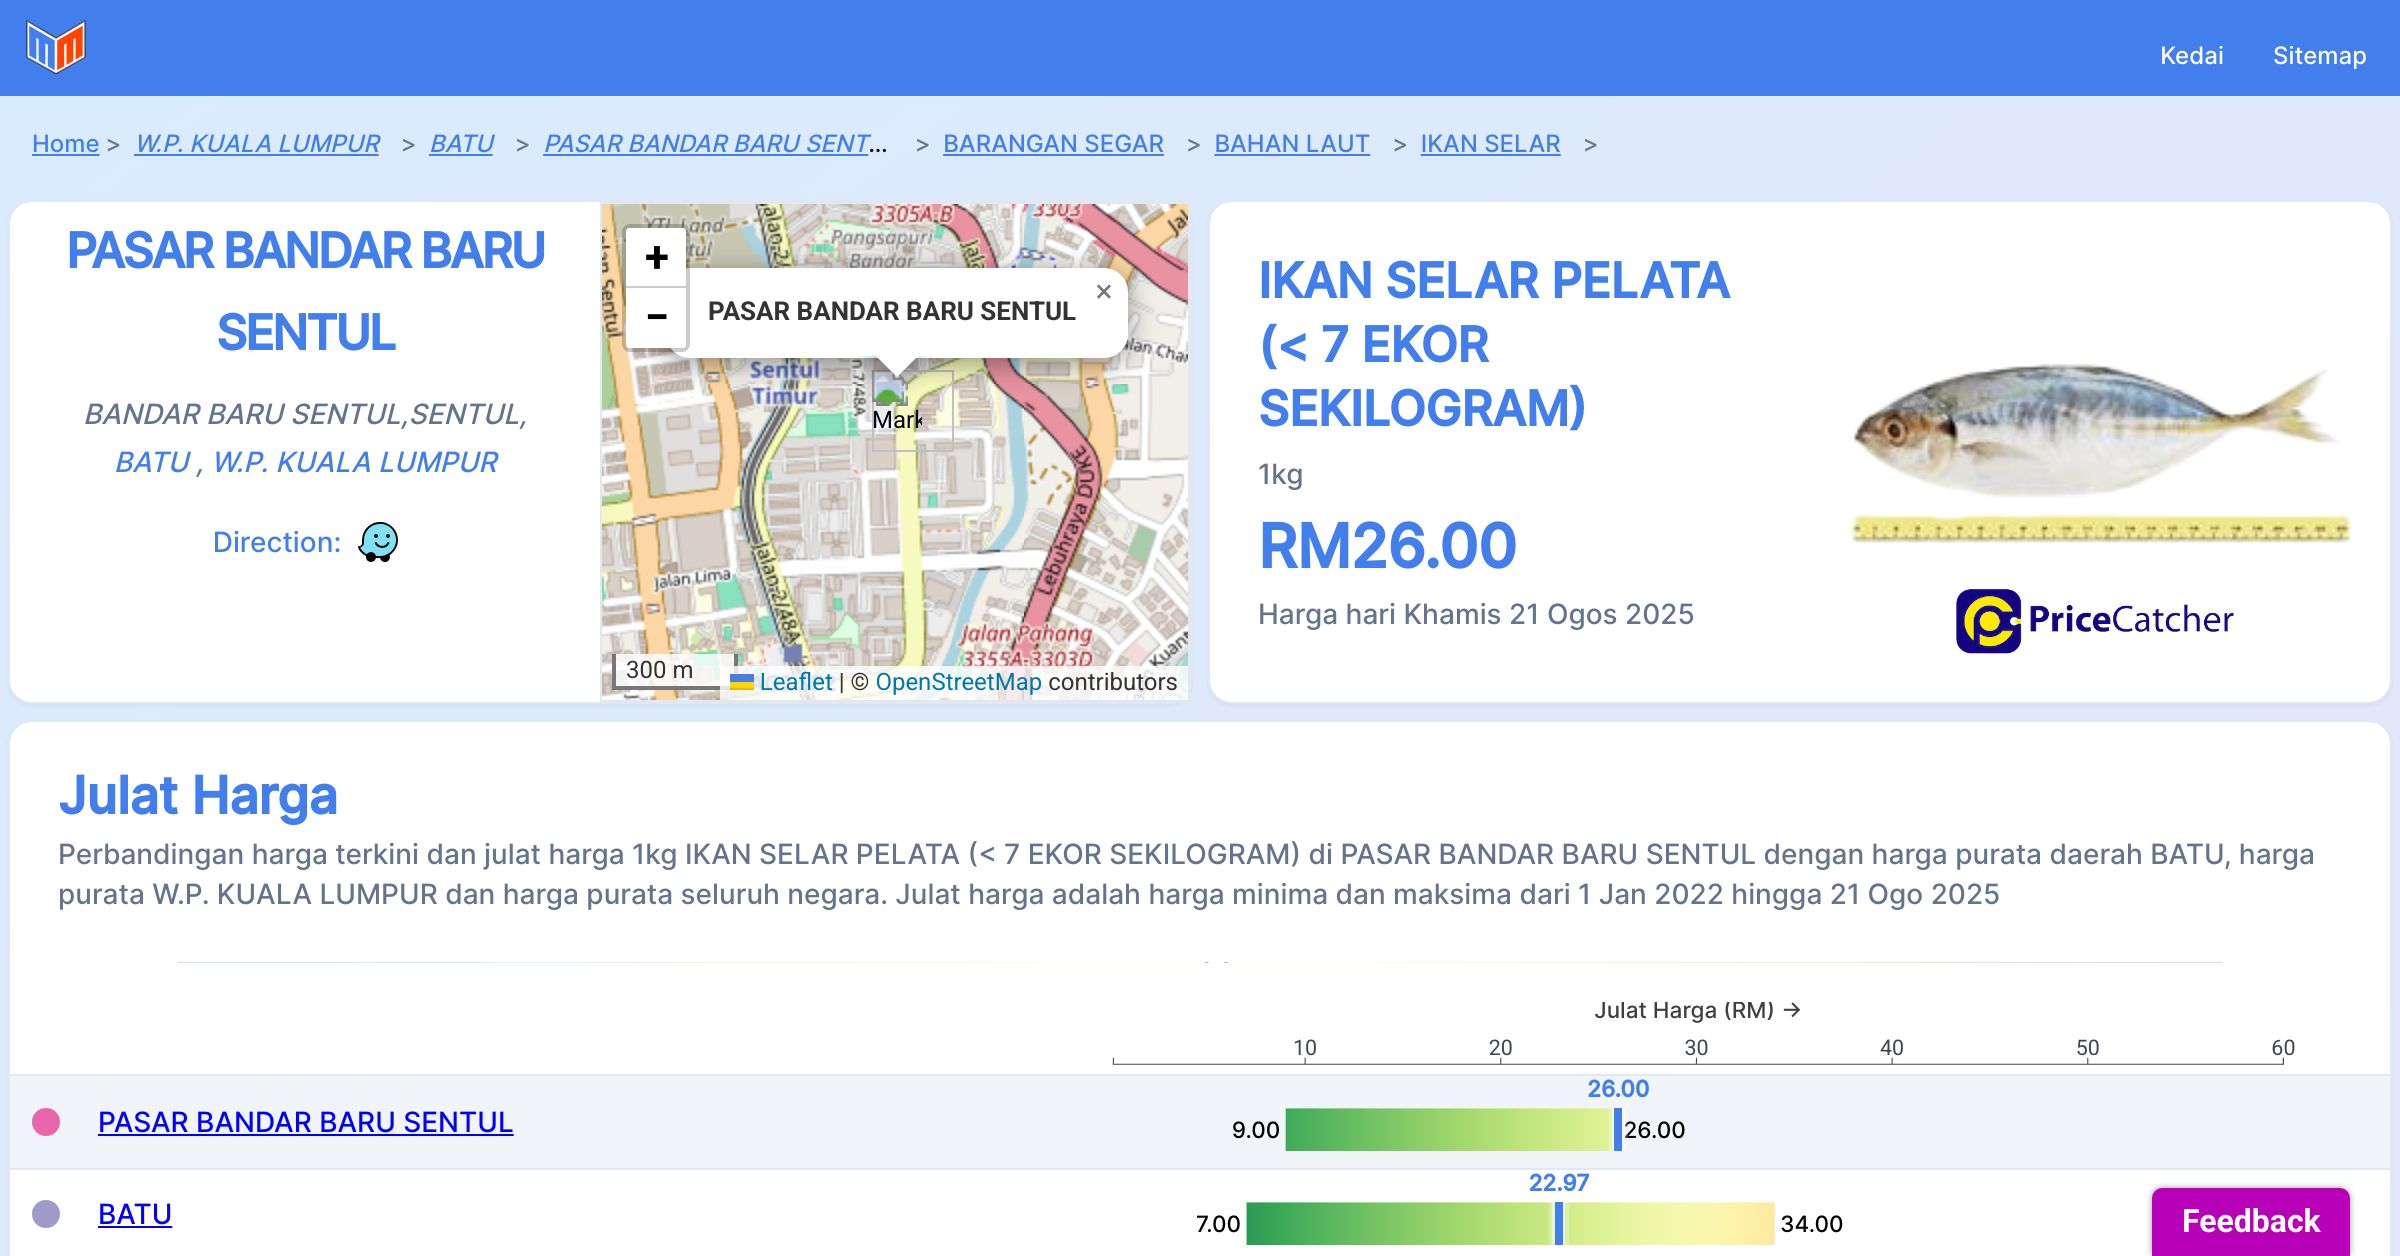Click the site logo in the header
The width and height of the screenshot is (2400, 1256).
[56, 47]
